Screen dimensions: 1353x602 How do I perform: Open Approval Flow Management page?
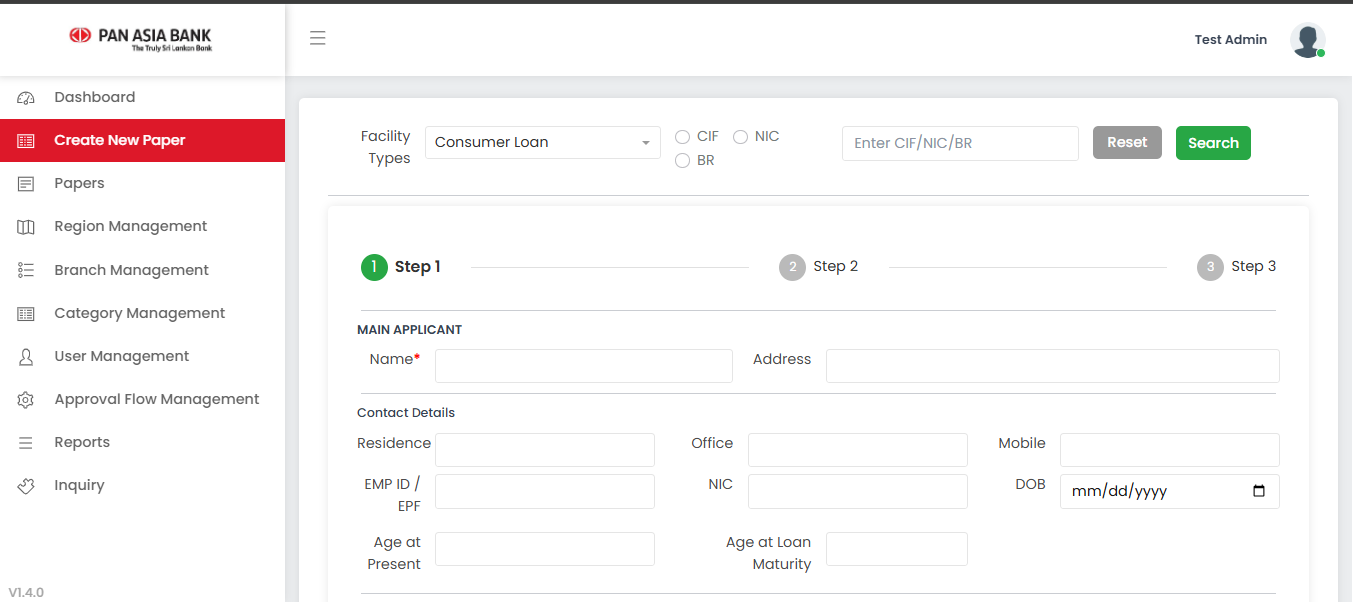(x=142, y=399)
